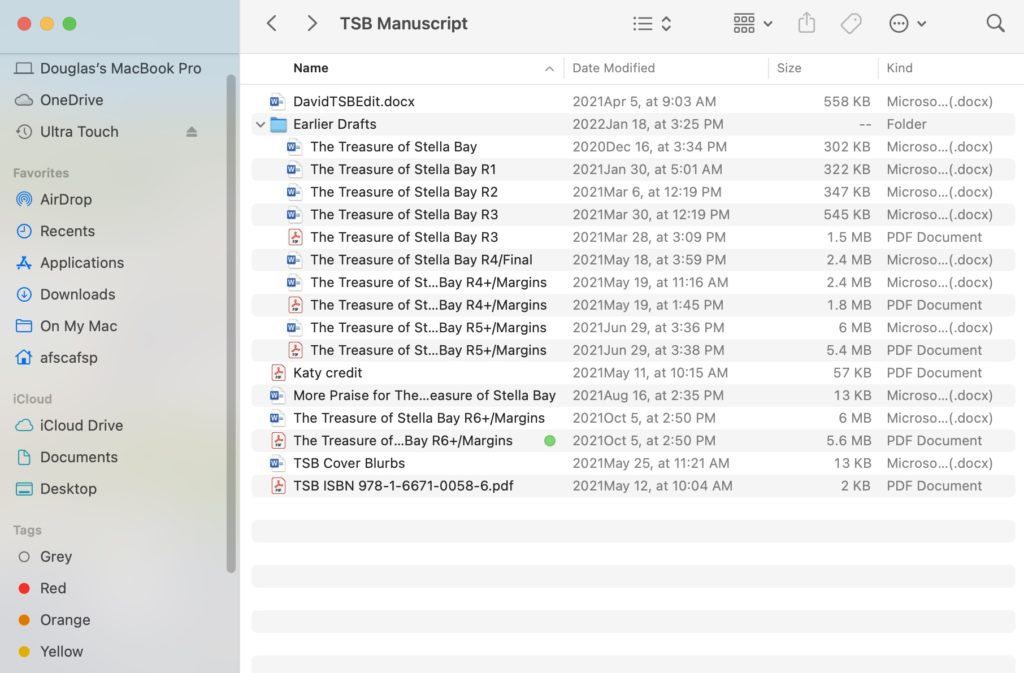This screenshot has width=1024, height=673.
Task: Select the R4+/Margins PDF document
Action: (633, 305)
